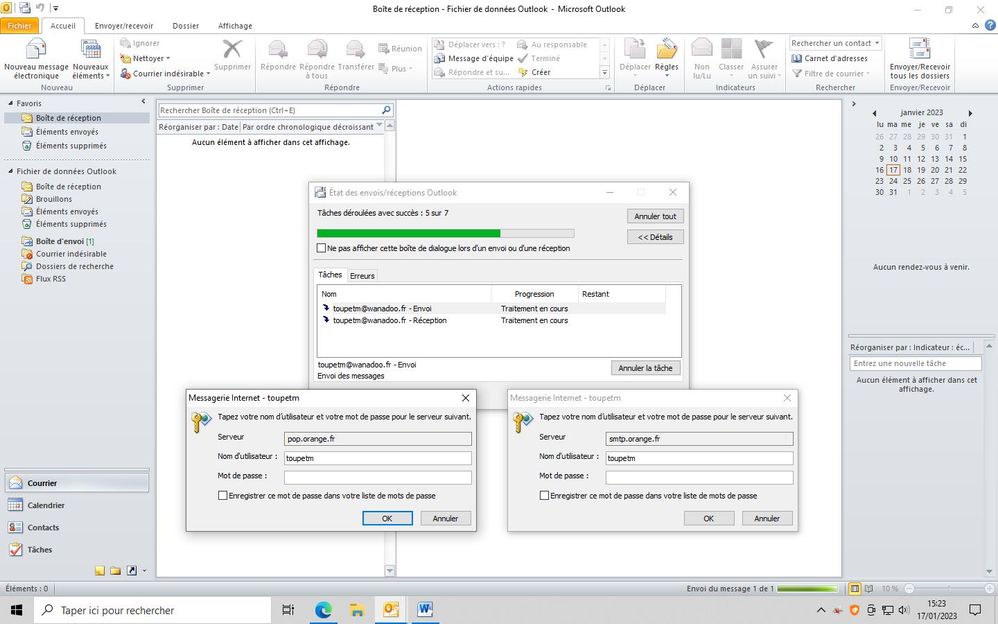Click OK in pop.orange.fr dialog
This screenshot has width=998, height=624.
coord(387,518)
